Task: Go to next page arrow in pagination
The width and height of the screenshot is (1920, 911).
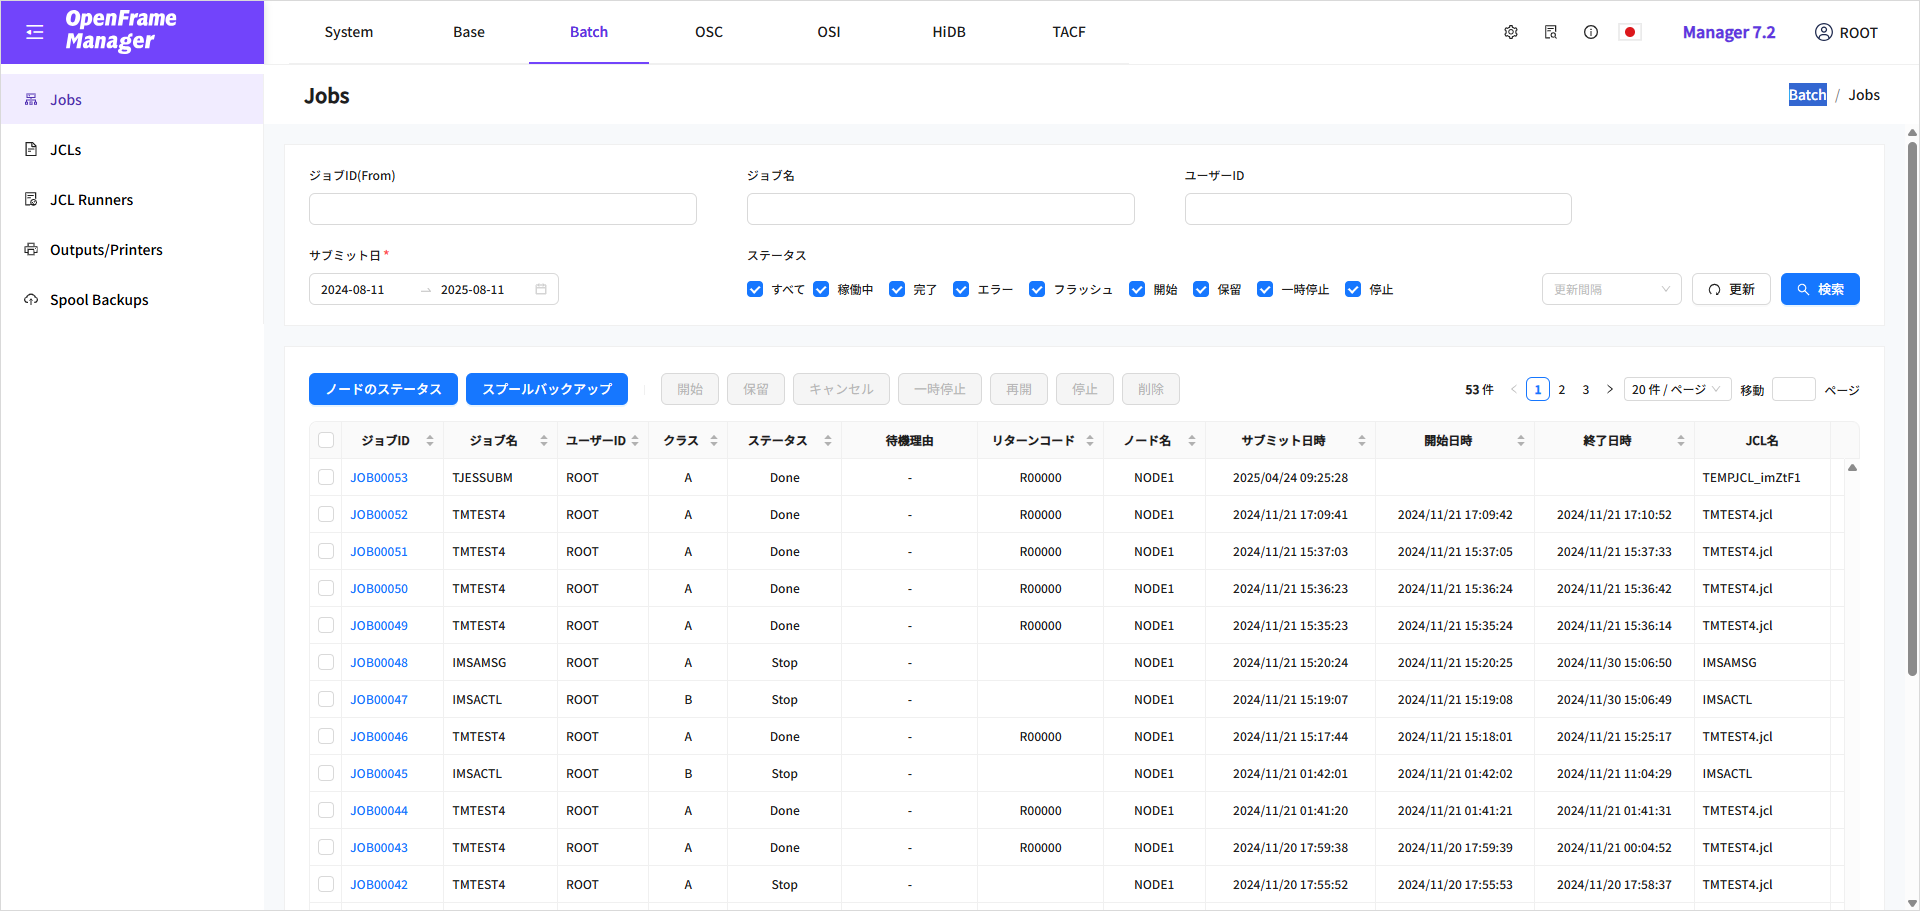Action: pyautogui.click(x=1610, y=390)
